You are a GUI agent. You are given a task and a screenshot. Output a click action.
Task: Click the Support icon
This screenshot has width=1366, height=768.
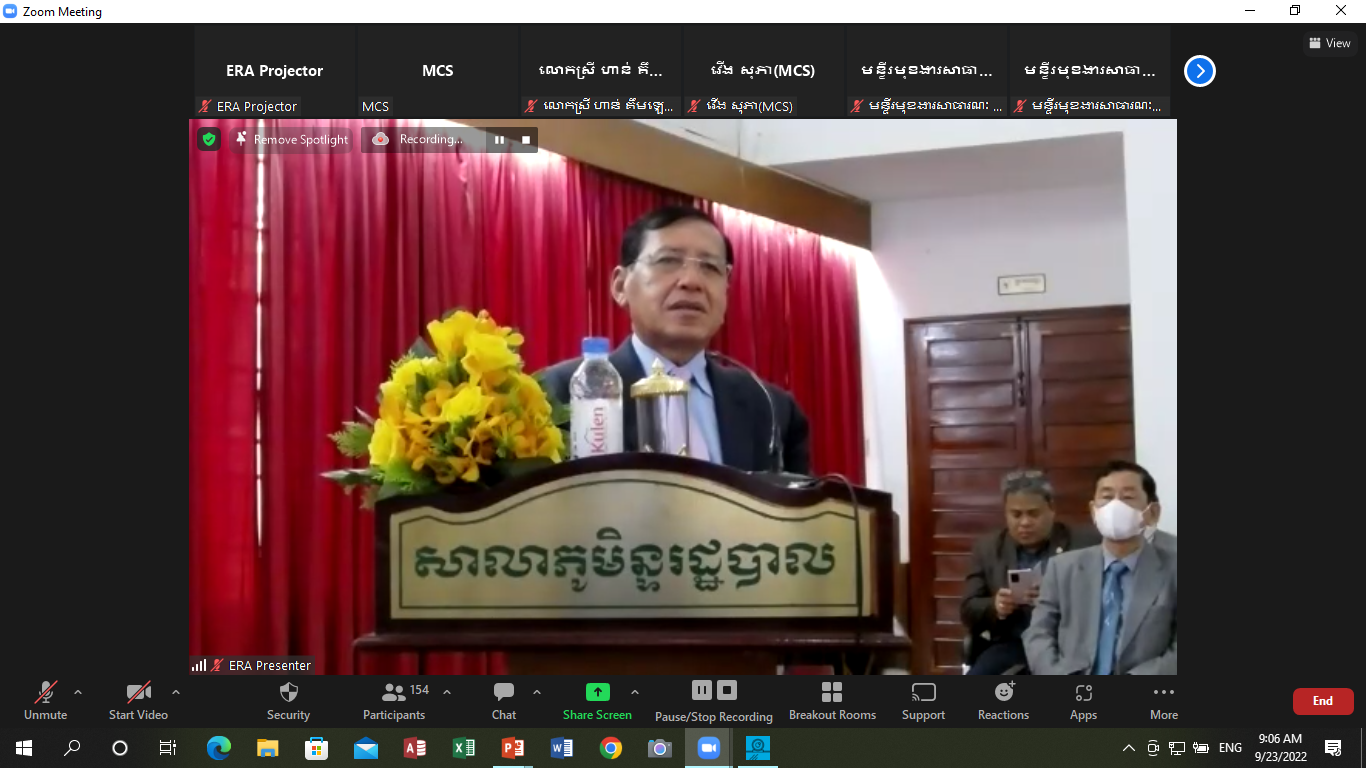pos(923,692)
